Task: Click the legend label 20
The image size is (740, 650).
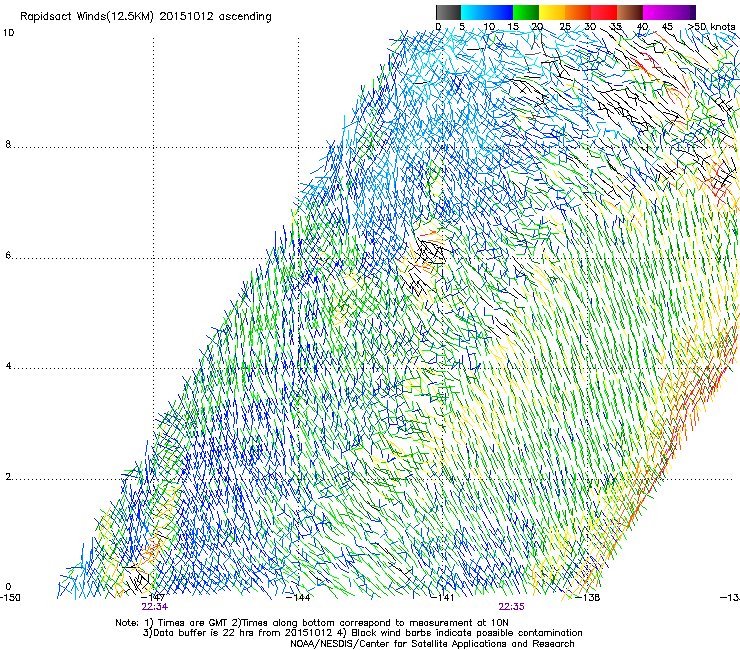Action: click(537, 27)
